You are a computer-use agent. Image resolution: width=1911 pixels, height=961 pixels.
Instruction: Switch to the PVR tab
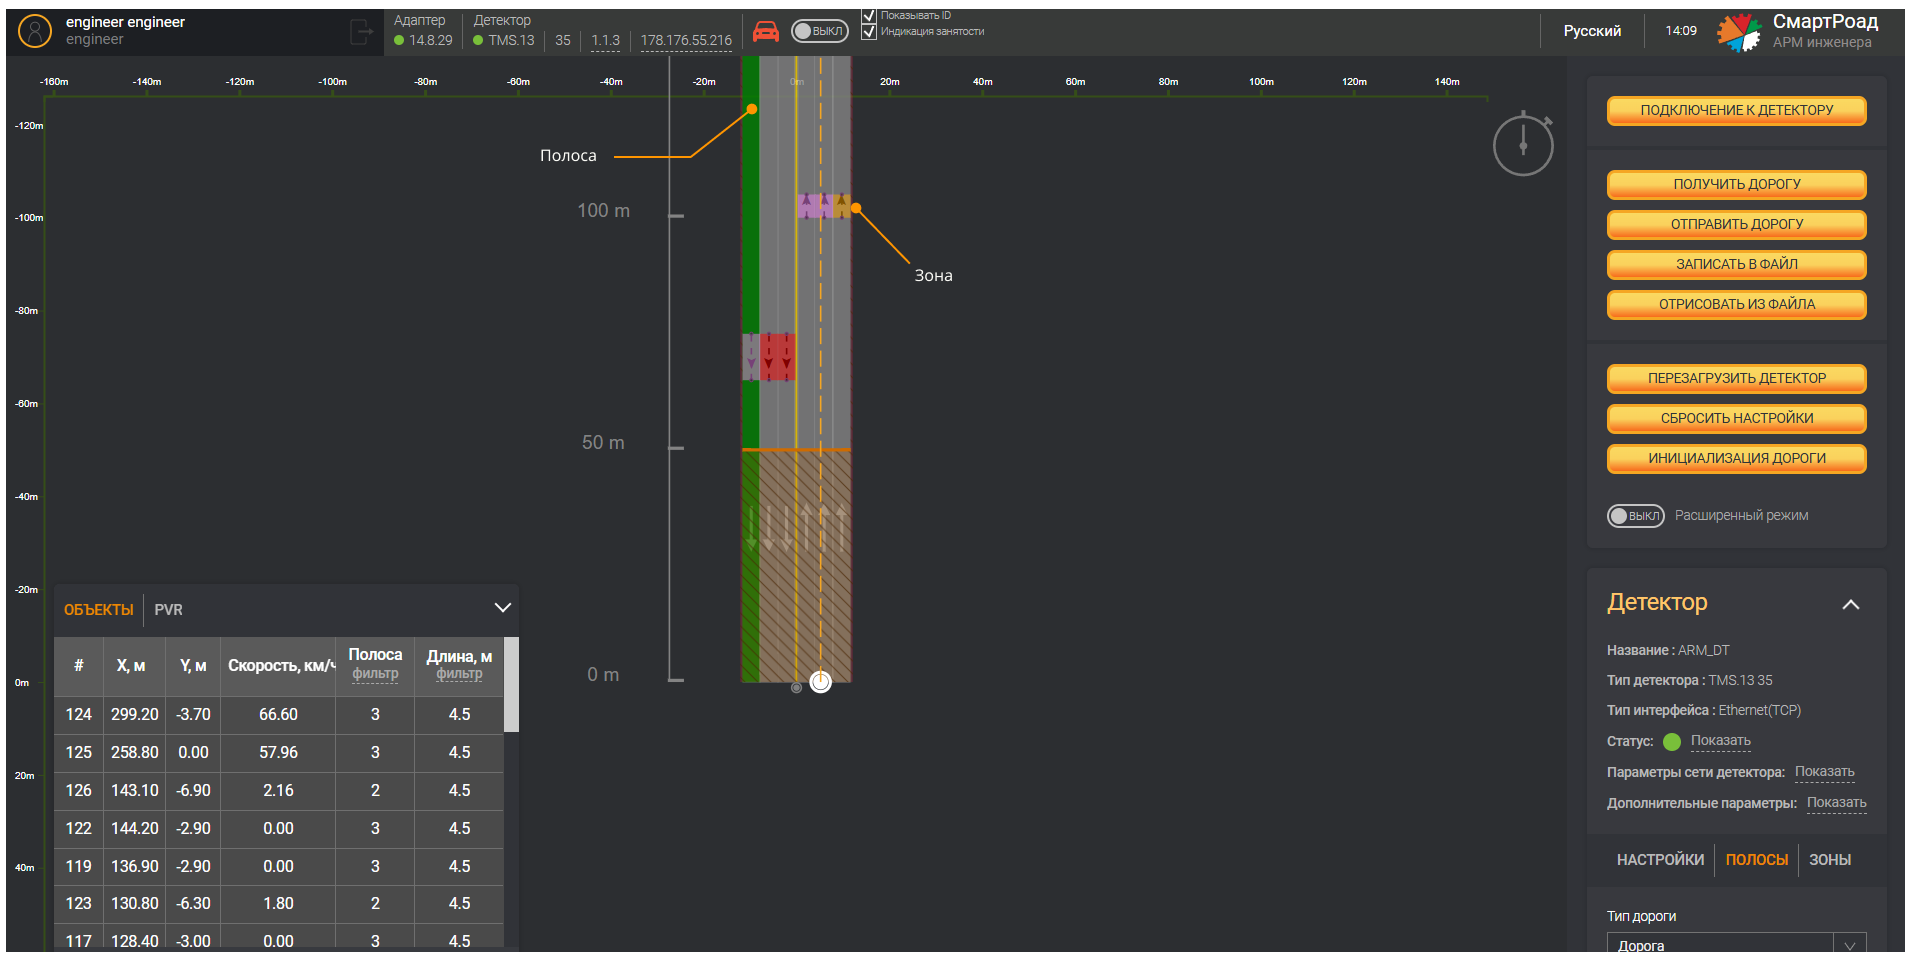click(x=168, y=610)
